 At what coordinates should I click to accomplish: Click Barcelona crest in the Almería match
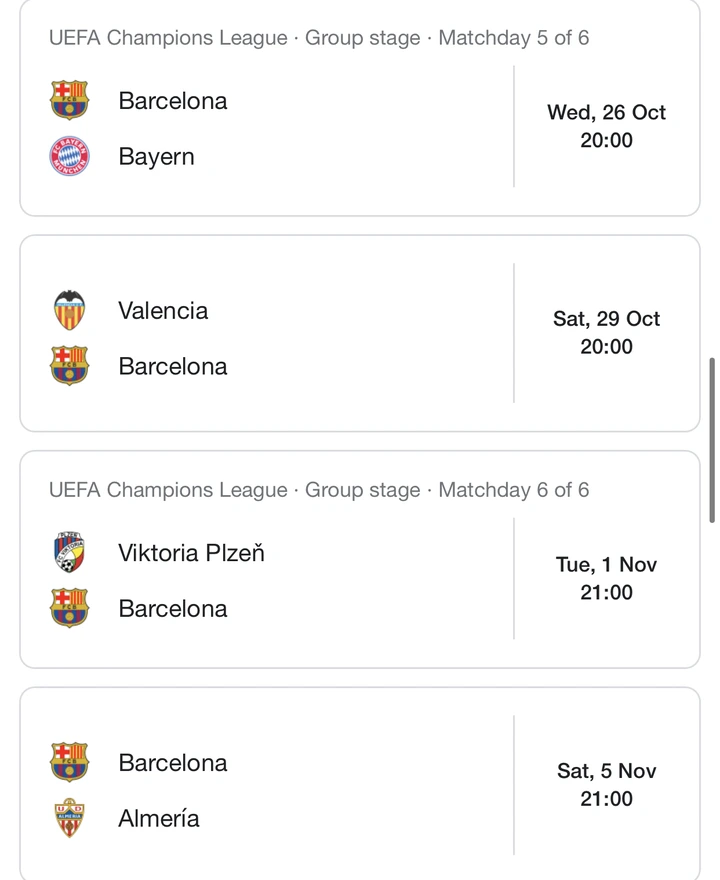[69, 762]
